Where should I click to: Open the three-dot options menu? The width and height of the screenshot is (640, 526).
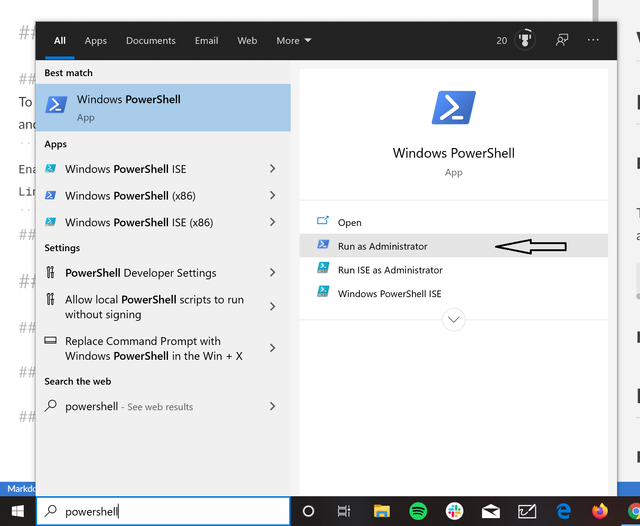pos(593,40)
